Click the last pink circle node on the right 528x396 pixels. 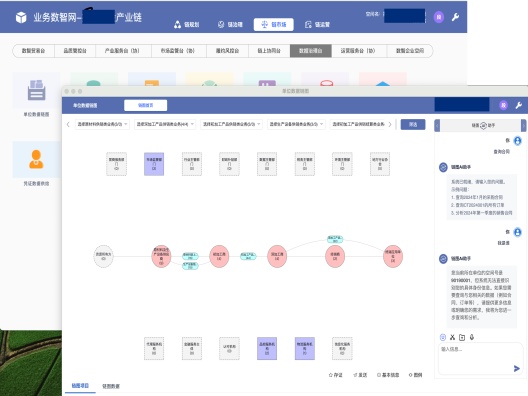pyautogui.click(x=393, y=256)
